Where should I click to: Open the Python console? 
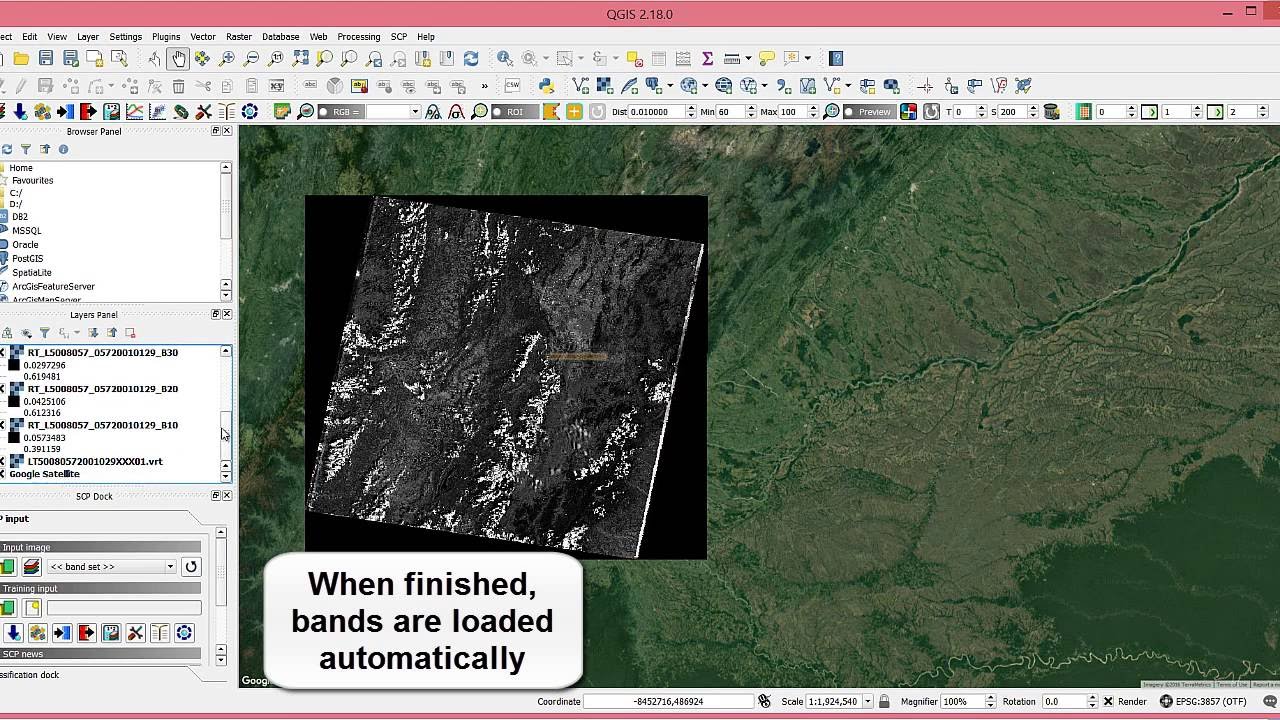546,86
